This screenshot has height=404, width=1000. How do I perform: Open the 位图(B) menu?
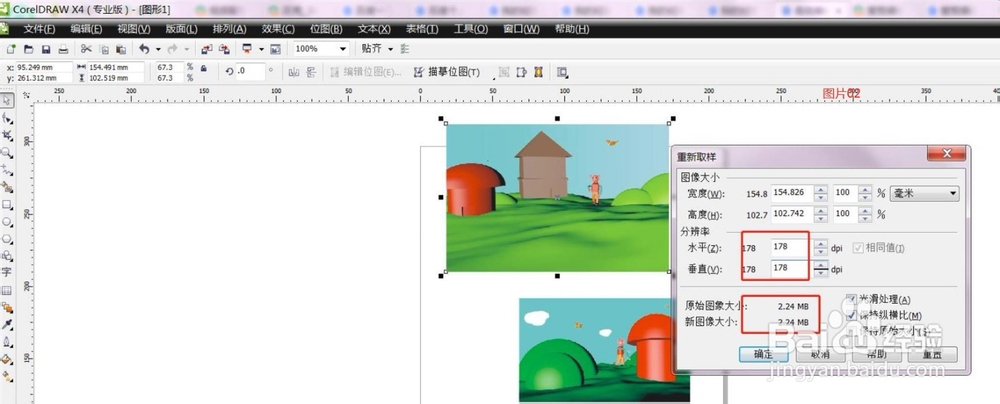(x=326, y=29)
